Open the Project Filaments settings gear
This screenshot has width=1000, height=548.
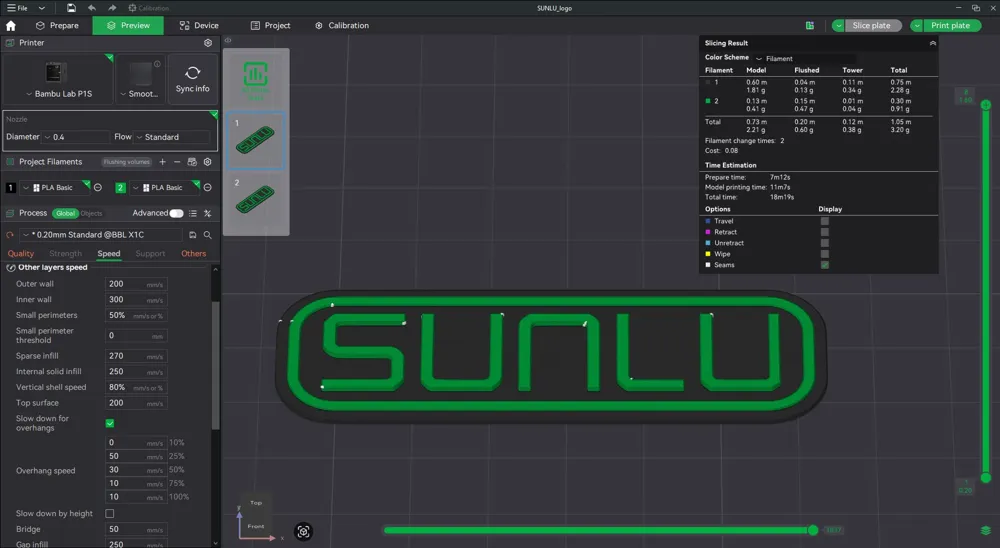(x=207, y=162)
